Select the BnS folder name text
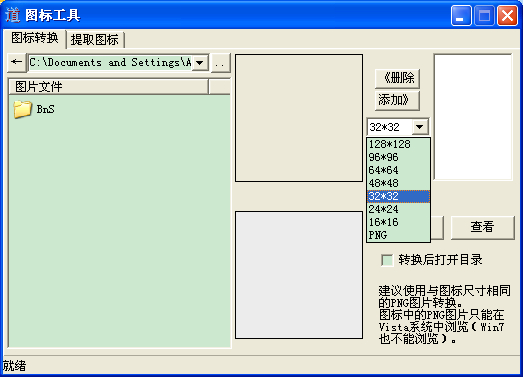 tap(45, 109)
